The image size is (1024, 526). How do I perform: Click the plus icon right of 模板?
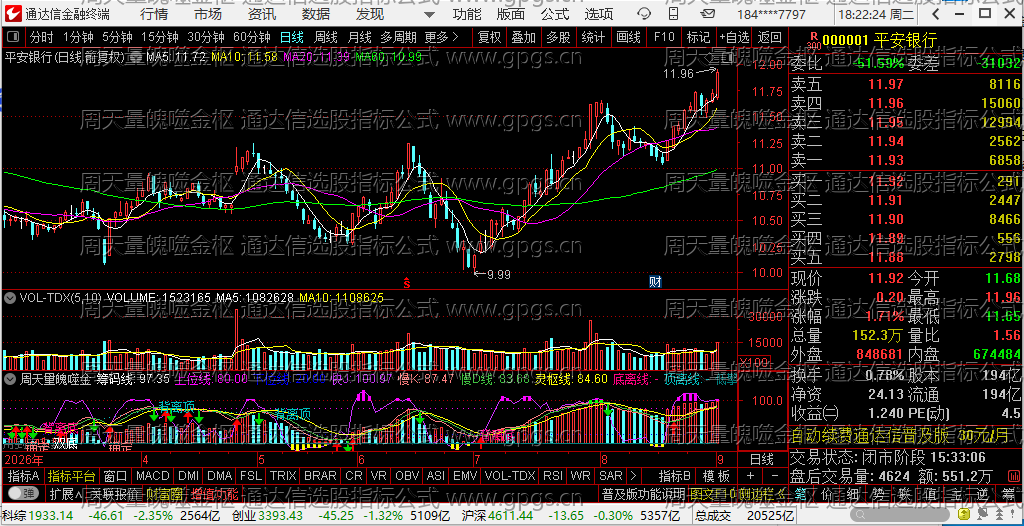[750, 476]
